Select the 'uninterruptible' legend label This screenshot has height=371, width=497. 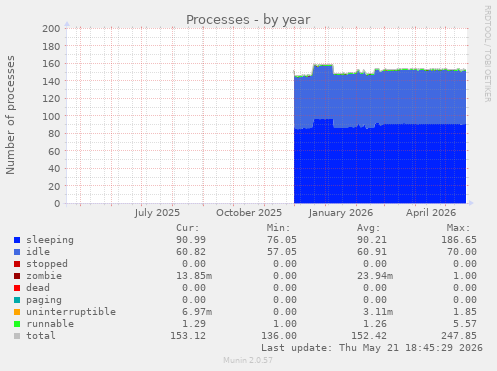tap(71, 312)
